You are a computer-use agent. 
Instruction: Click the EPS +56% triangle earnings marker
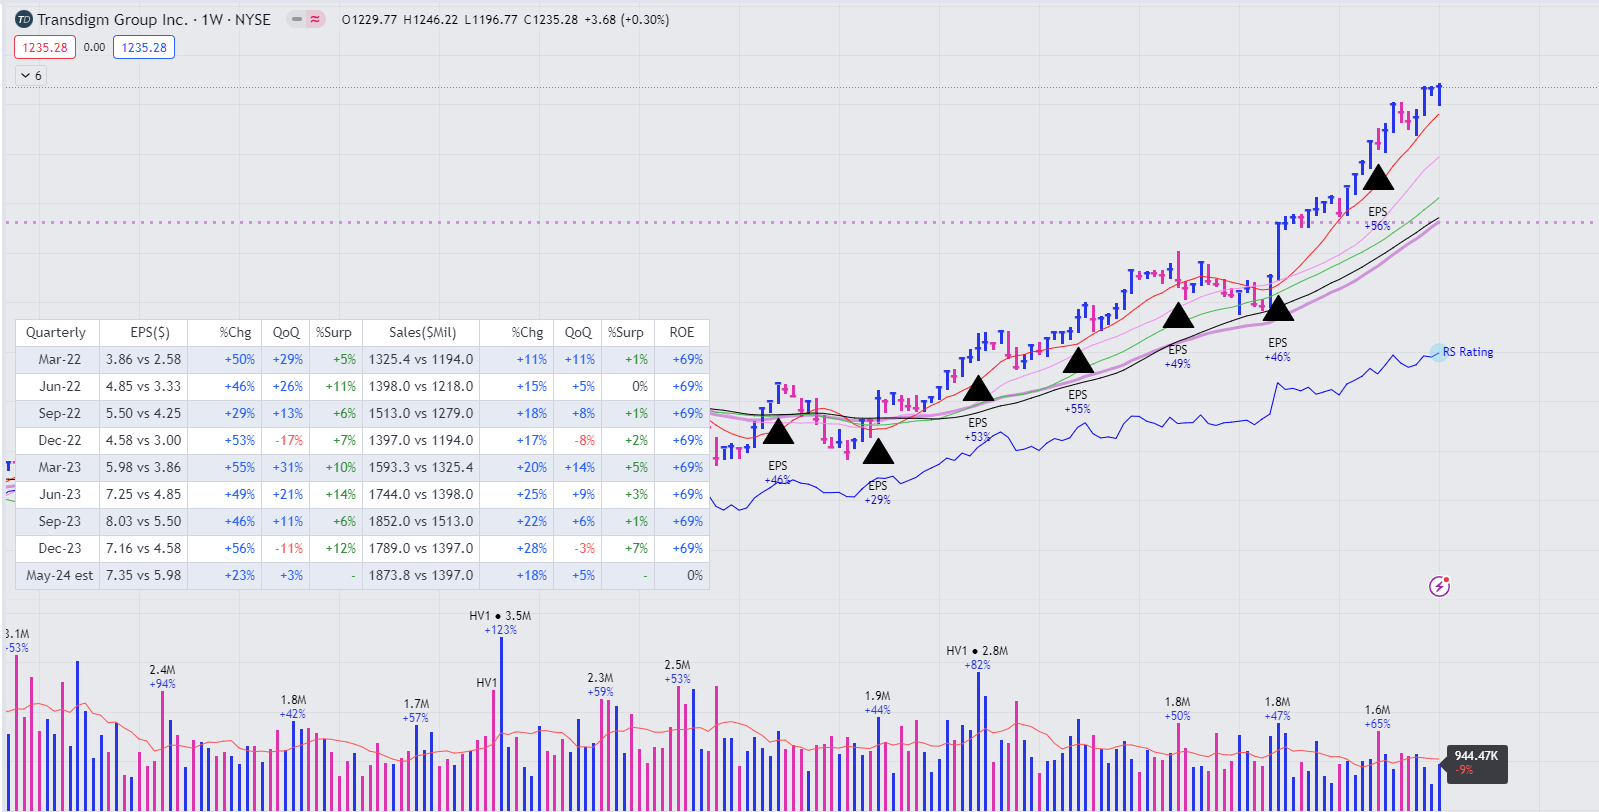pos(1378,178)
